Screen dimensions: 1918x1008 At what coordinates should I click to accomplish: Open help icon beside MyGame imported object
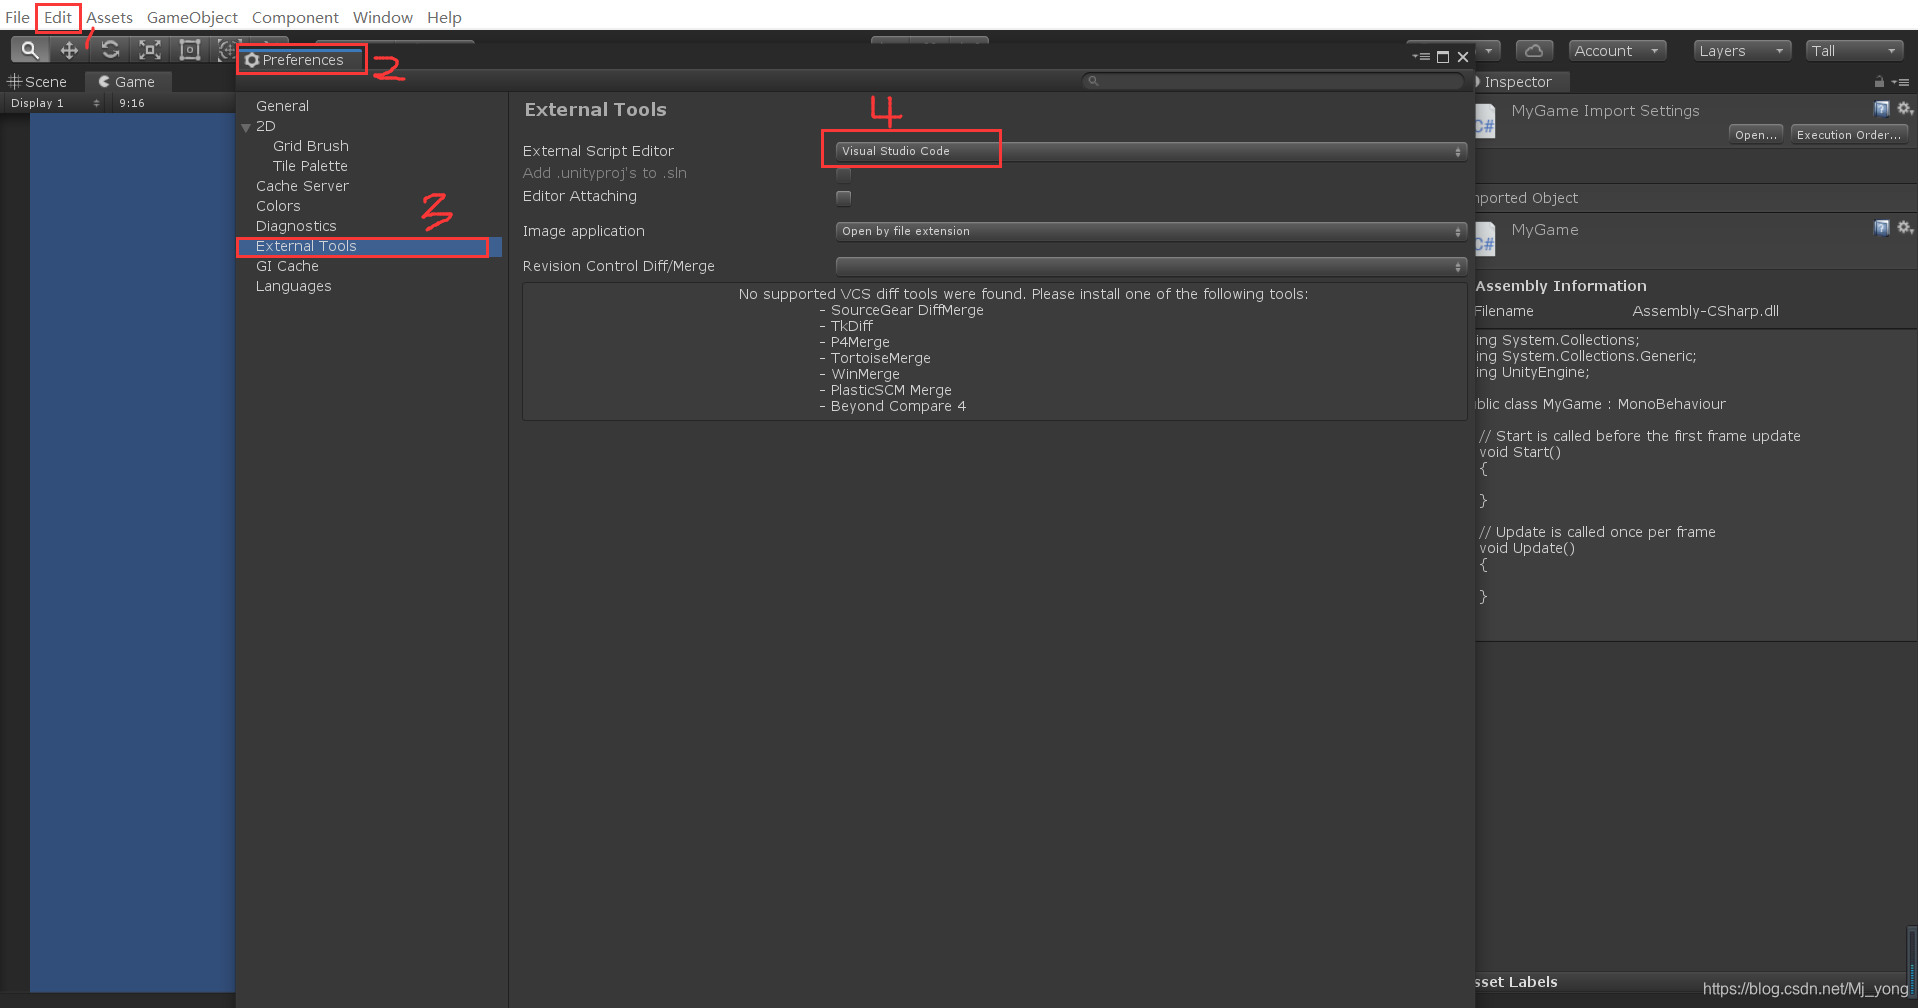[1881, 228]
